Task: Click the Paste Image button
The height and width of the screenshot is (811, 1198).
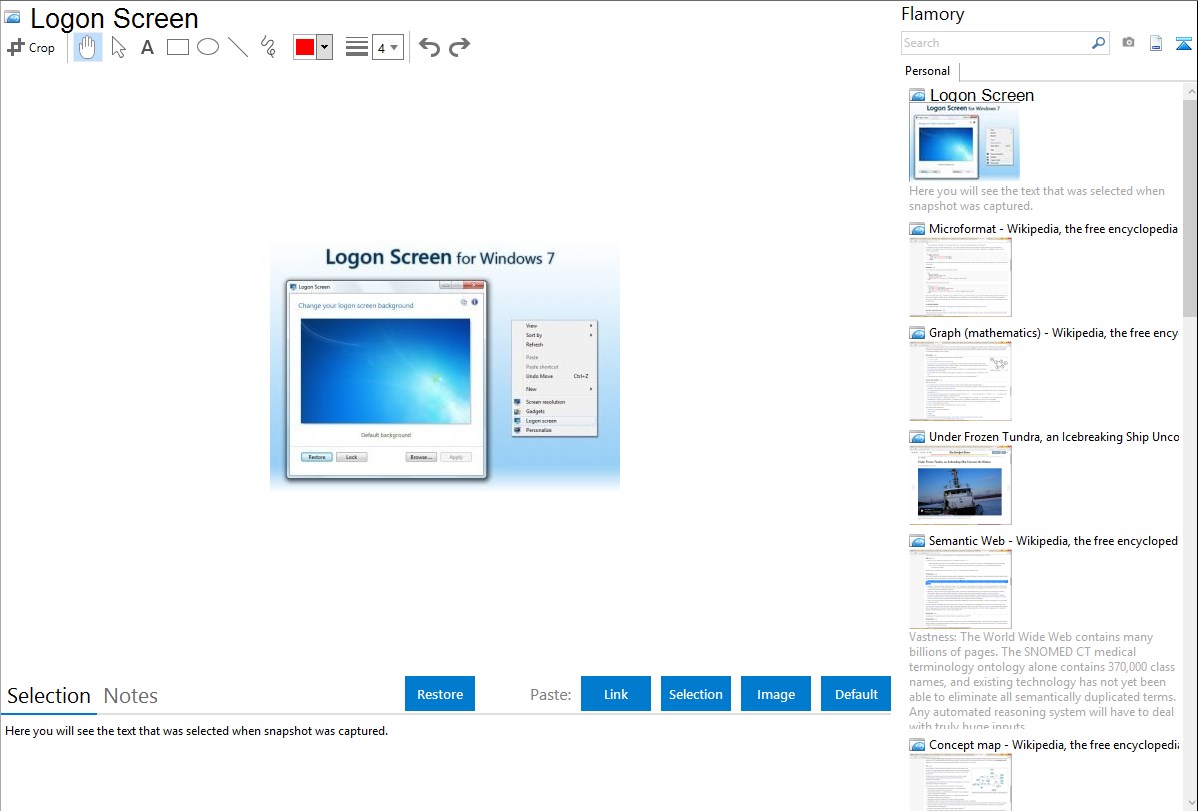Action: coord(775,693)
